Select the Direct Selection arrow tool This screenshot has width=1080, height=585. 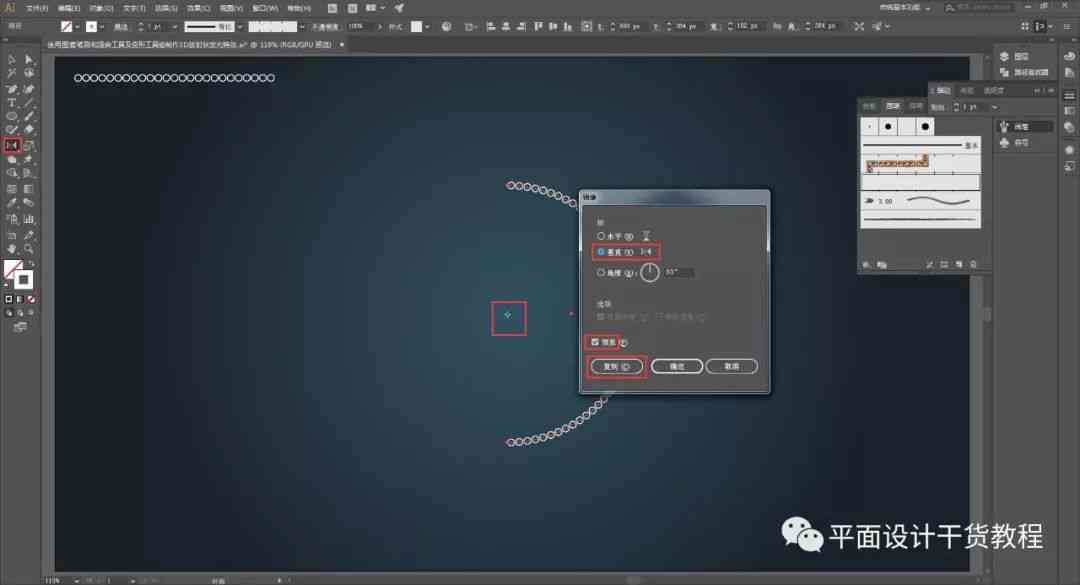29,60
